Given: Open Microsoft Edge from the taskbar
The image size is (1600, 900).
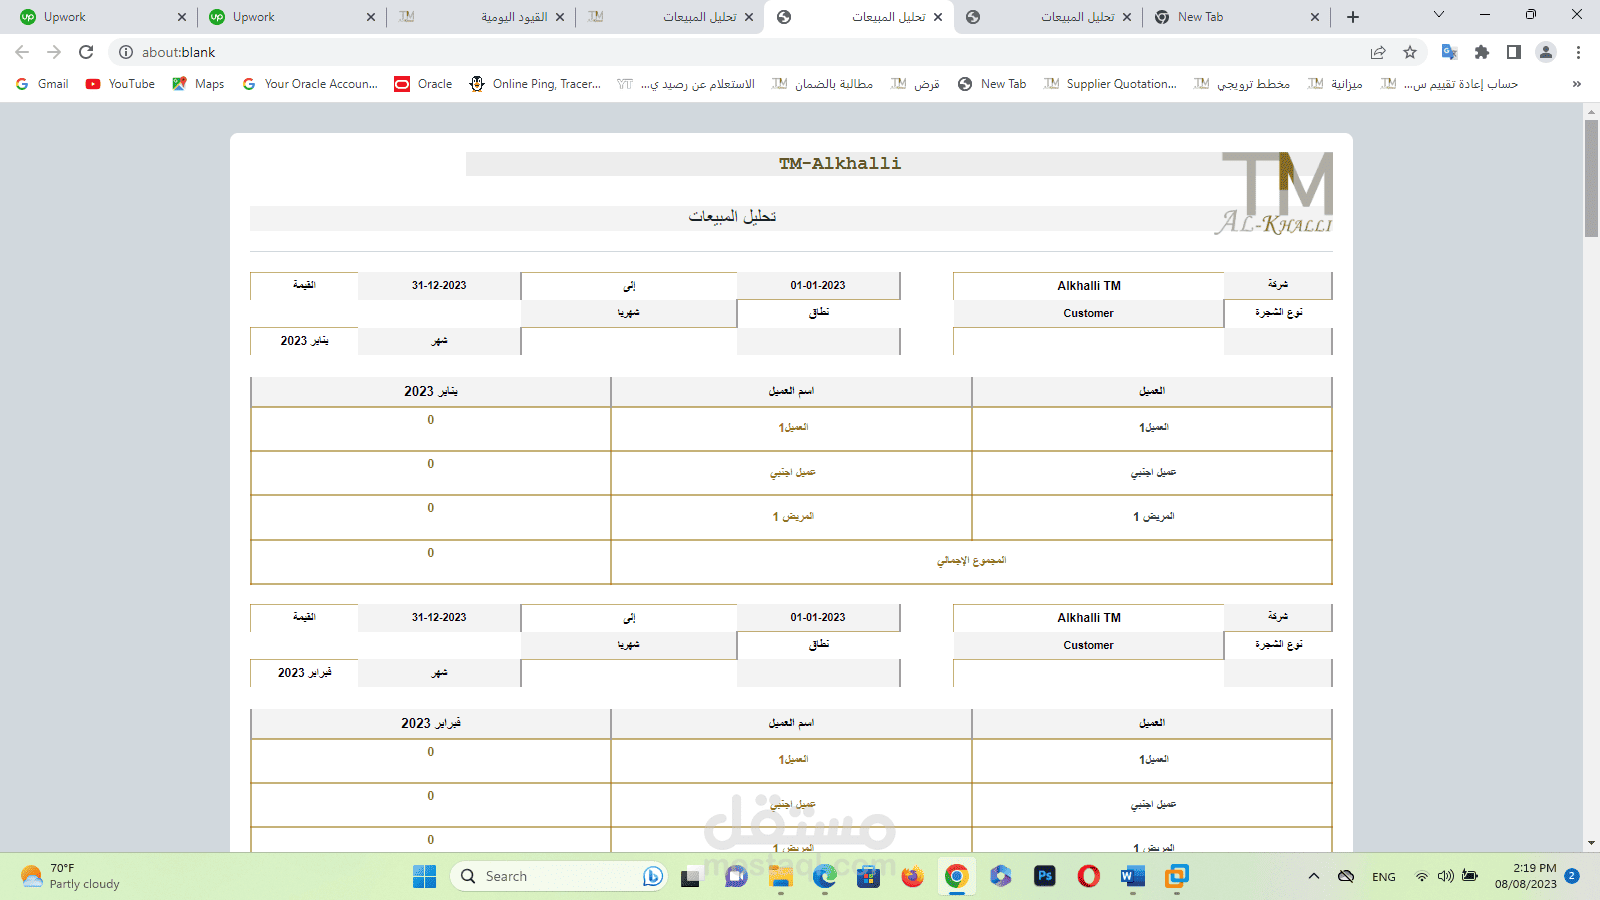Looking at the screenshot, I should pyautogui.click(x=824, y=876).
